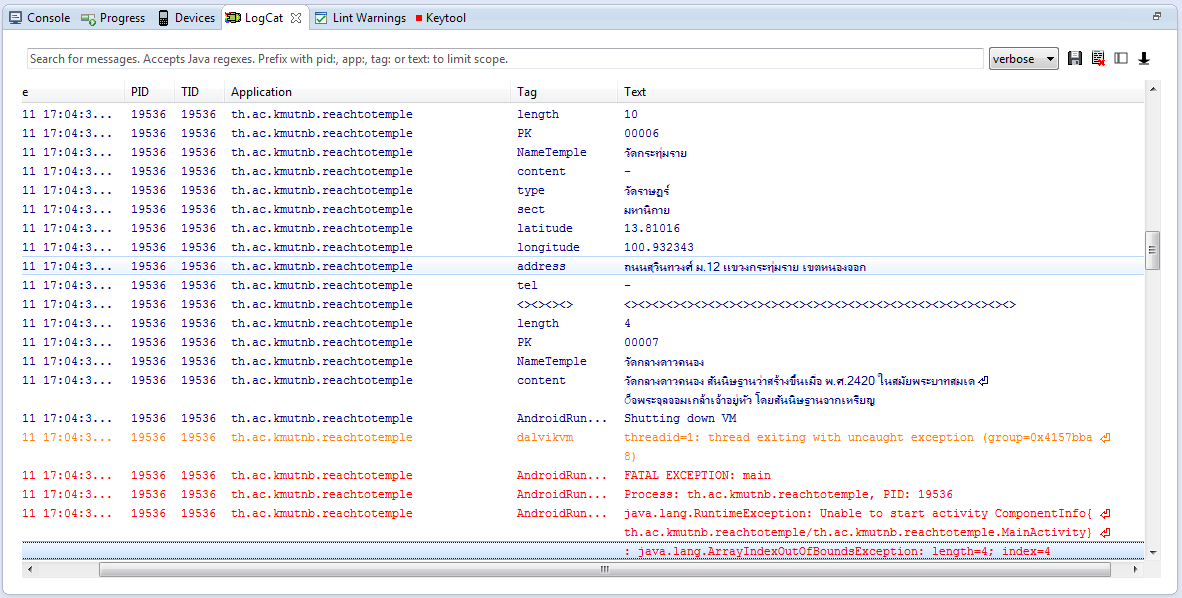The width and height of the screenshot is (1182, 598).
Task: Open the Progress tab
Action: point(113,18)
